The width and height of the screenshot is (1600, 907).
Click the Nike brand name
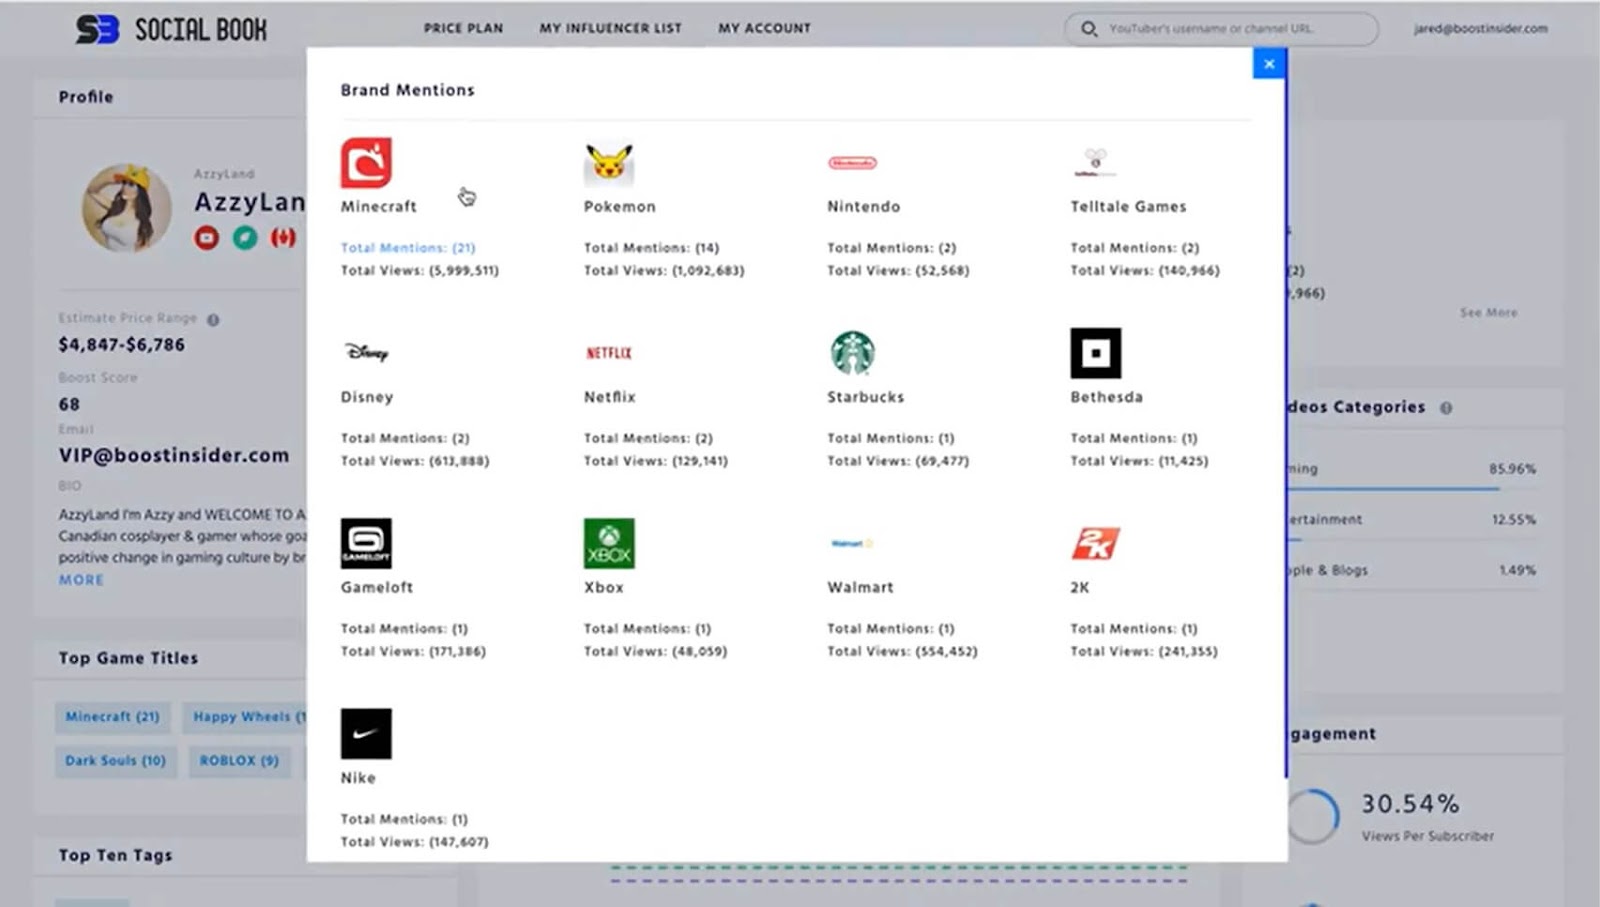pyautogui.click(x=358, y=778)
